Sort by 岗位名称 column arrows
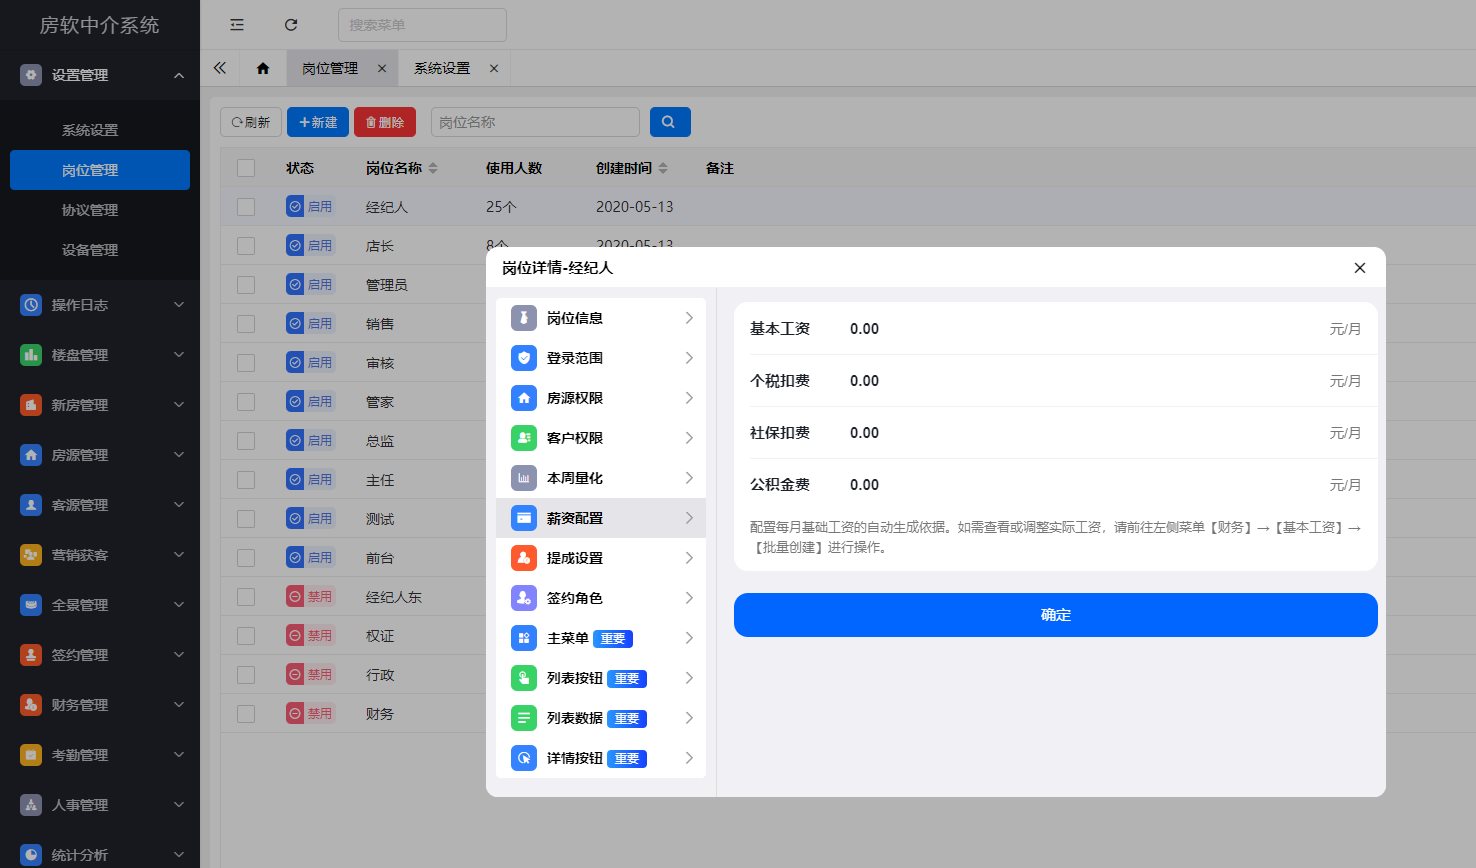The image size is (1476, 868). 433,168
